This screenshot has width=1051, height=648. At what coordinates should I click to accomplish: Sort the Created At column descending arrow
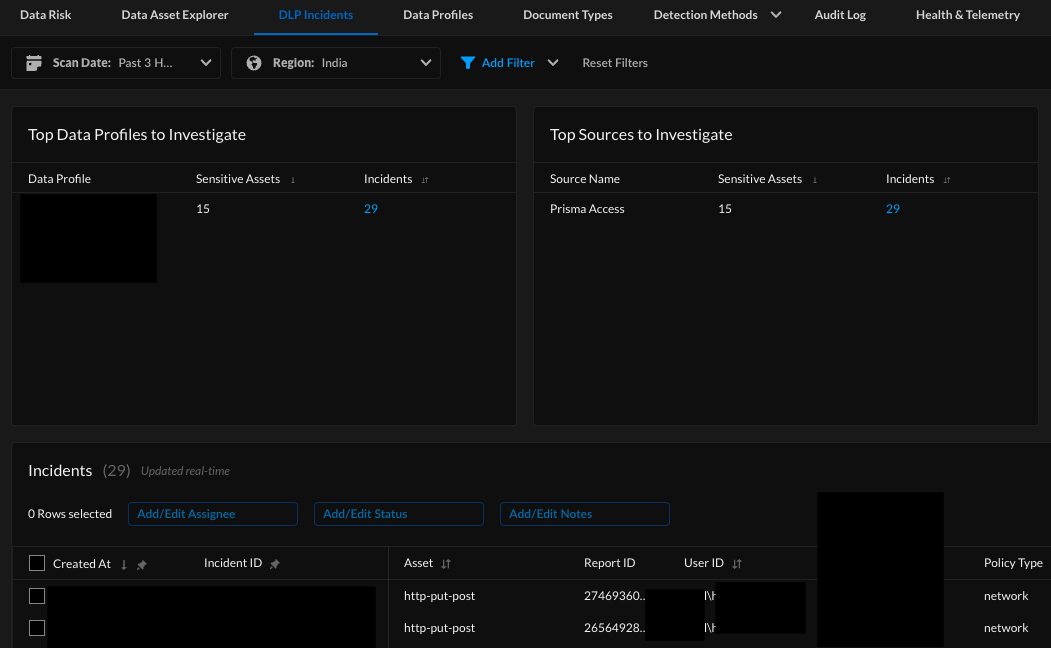click(x=124, y=565)
